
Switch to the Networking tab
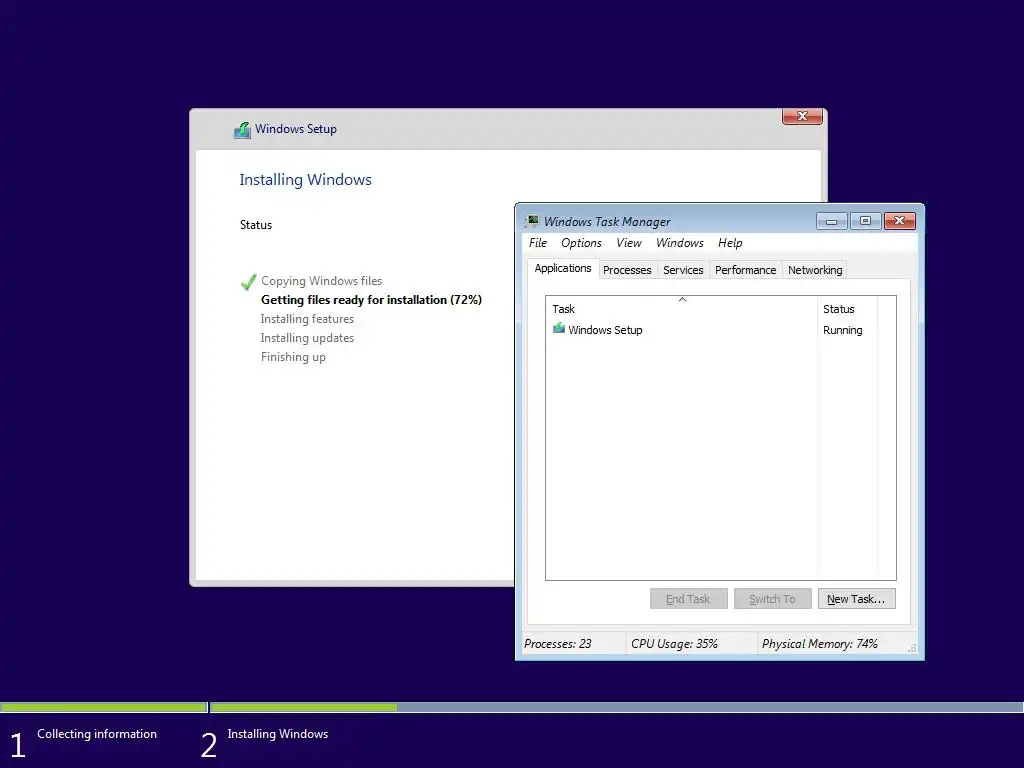point(814,270)
